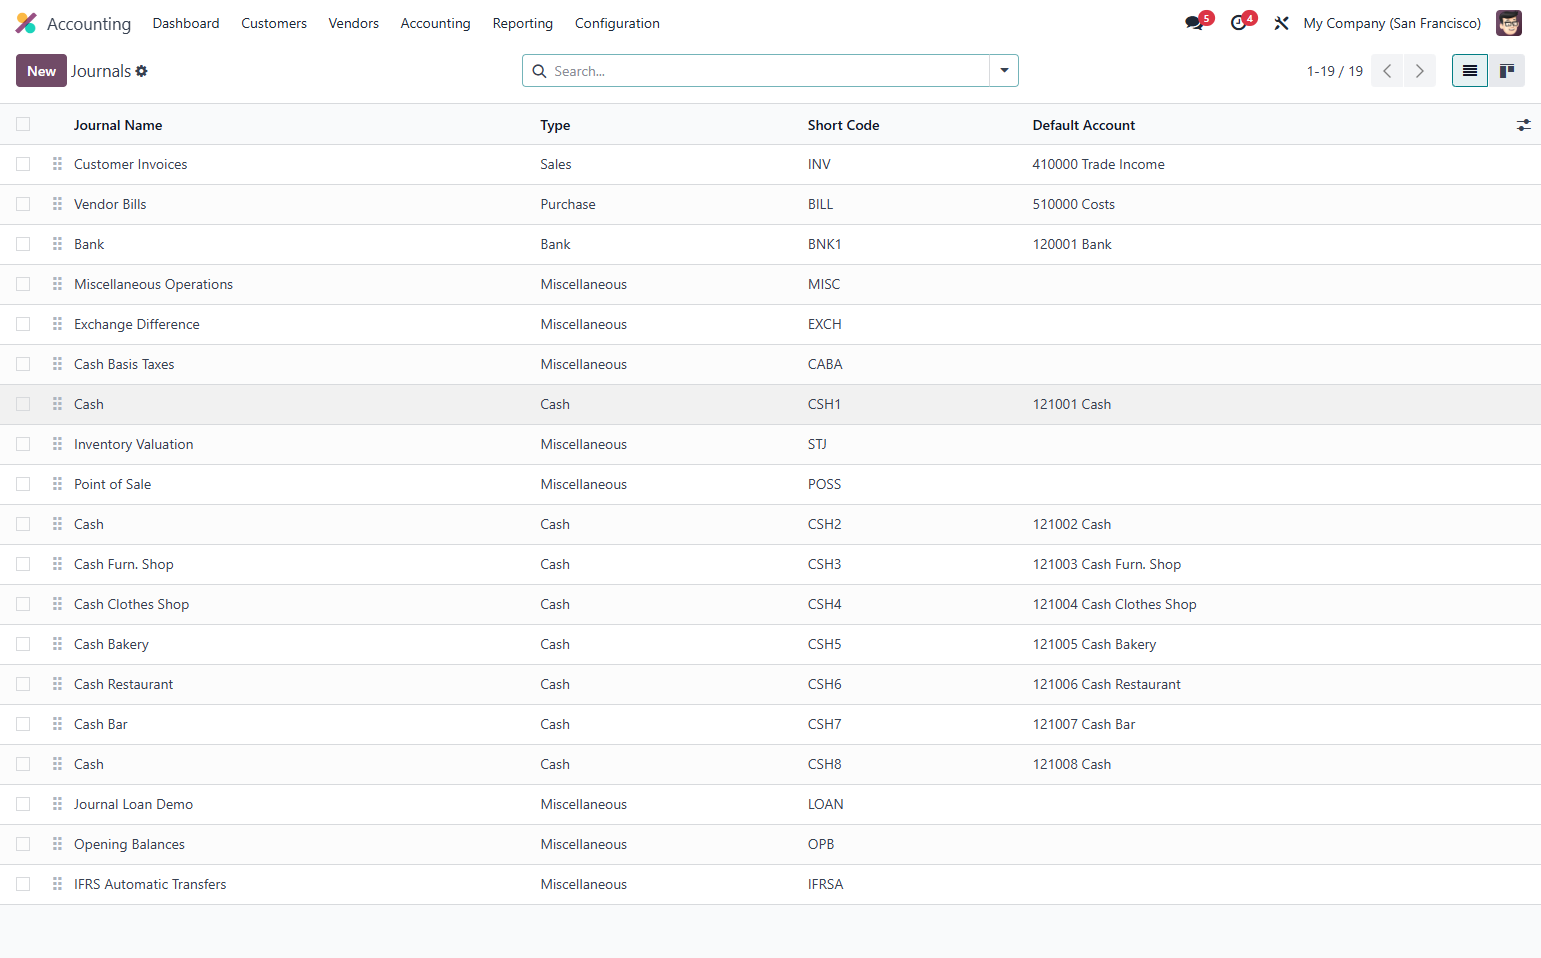1541x958 pixels.
Task: Open the Accounting menu next to Vendors
Action: click(435, 23)
